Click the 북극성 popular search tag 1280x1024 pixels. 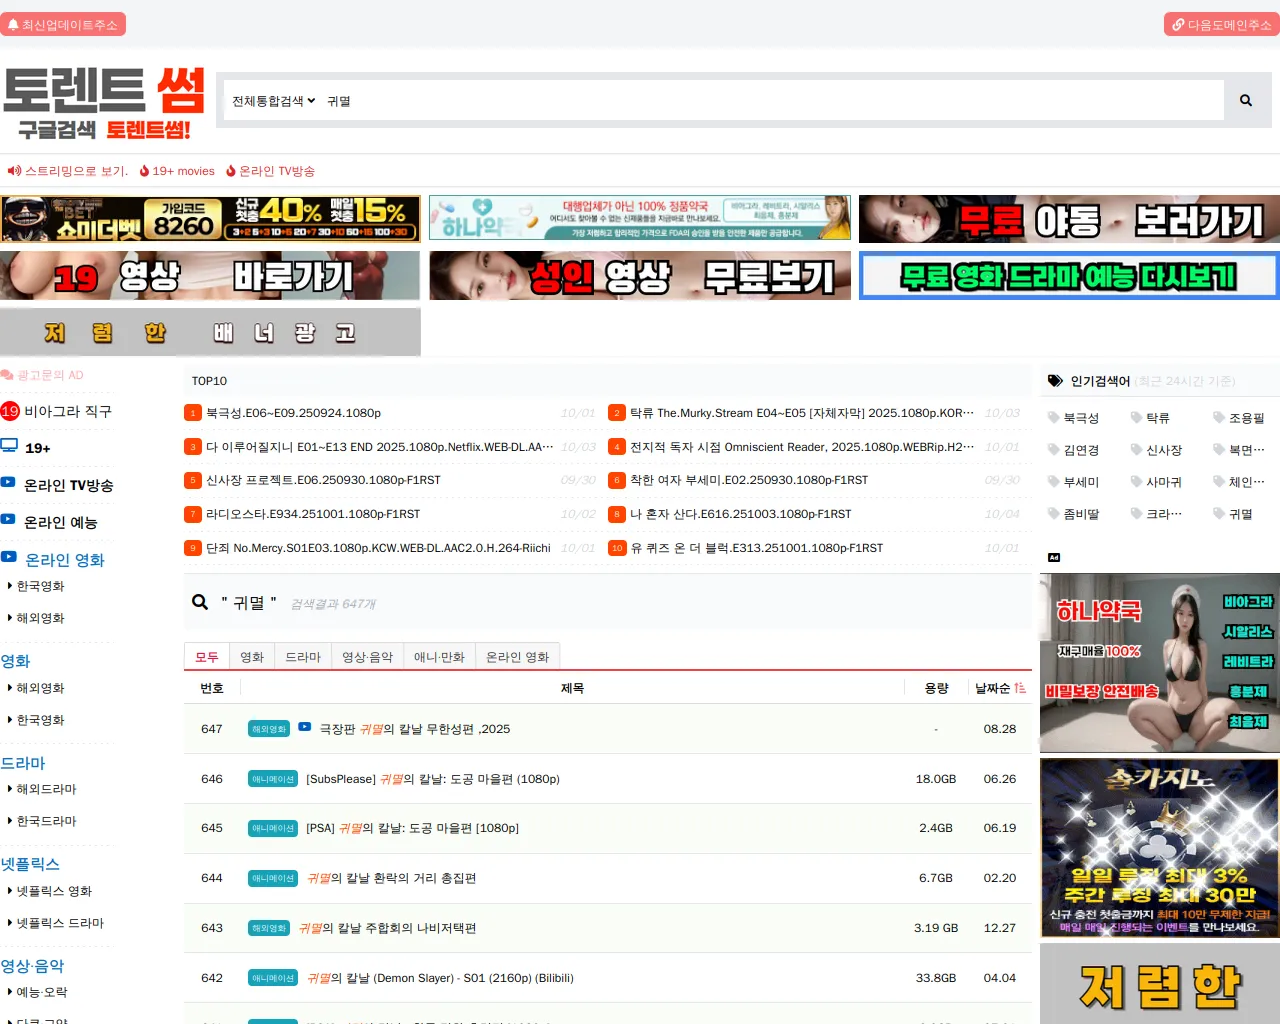1080,418
